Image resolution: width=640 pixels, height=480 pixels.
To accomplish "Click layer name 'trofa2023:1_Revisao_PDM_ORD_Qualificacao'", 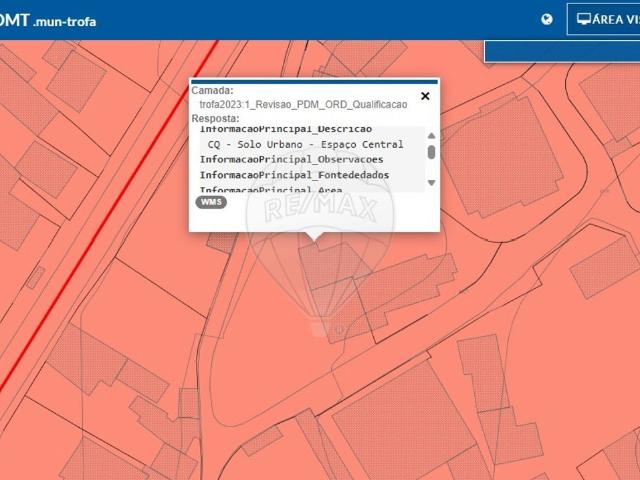I will coord(303,104).
